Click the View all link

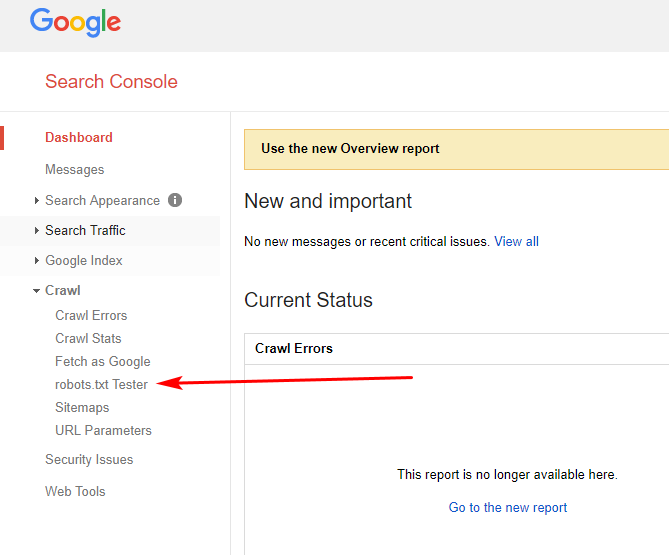coord(516,241)
